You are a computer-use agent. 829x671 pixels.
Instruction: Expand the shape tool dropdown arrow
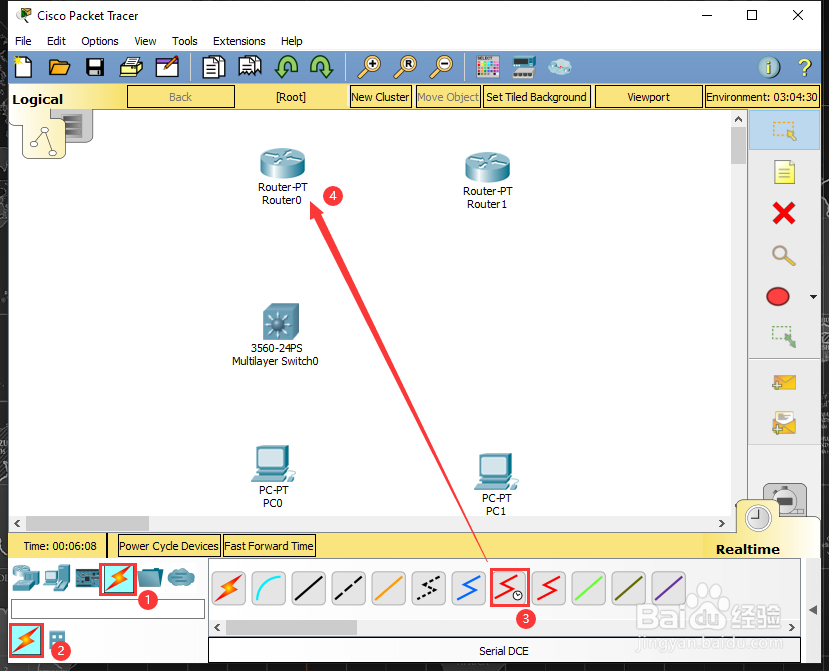point(813,297)
